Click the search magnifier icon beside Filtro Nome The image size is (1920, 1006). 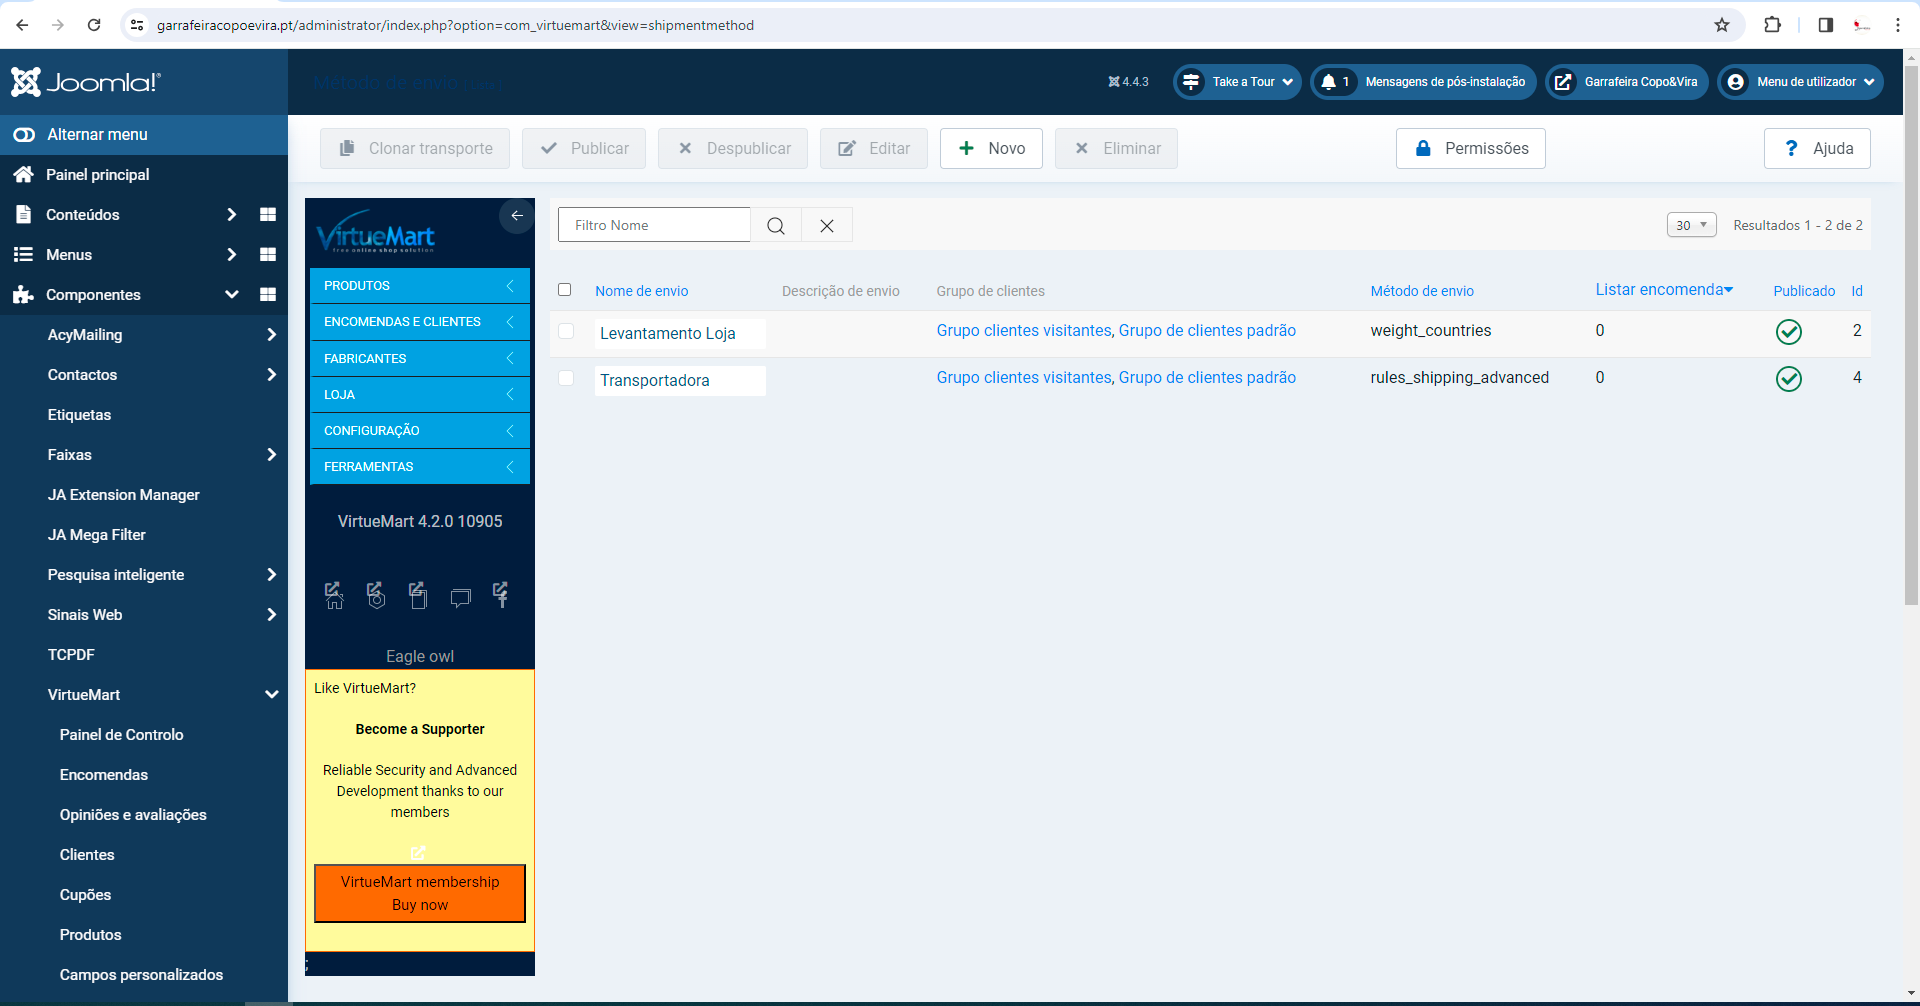pyautogui.click(x=775, y=226)
